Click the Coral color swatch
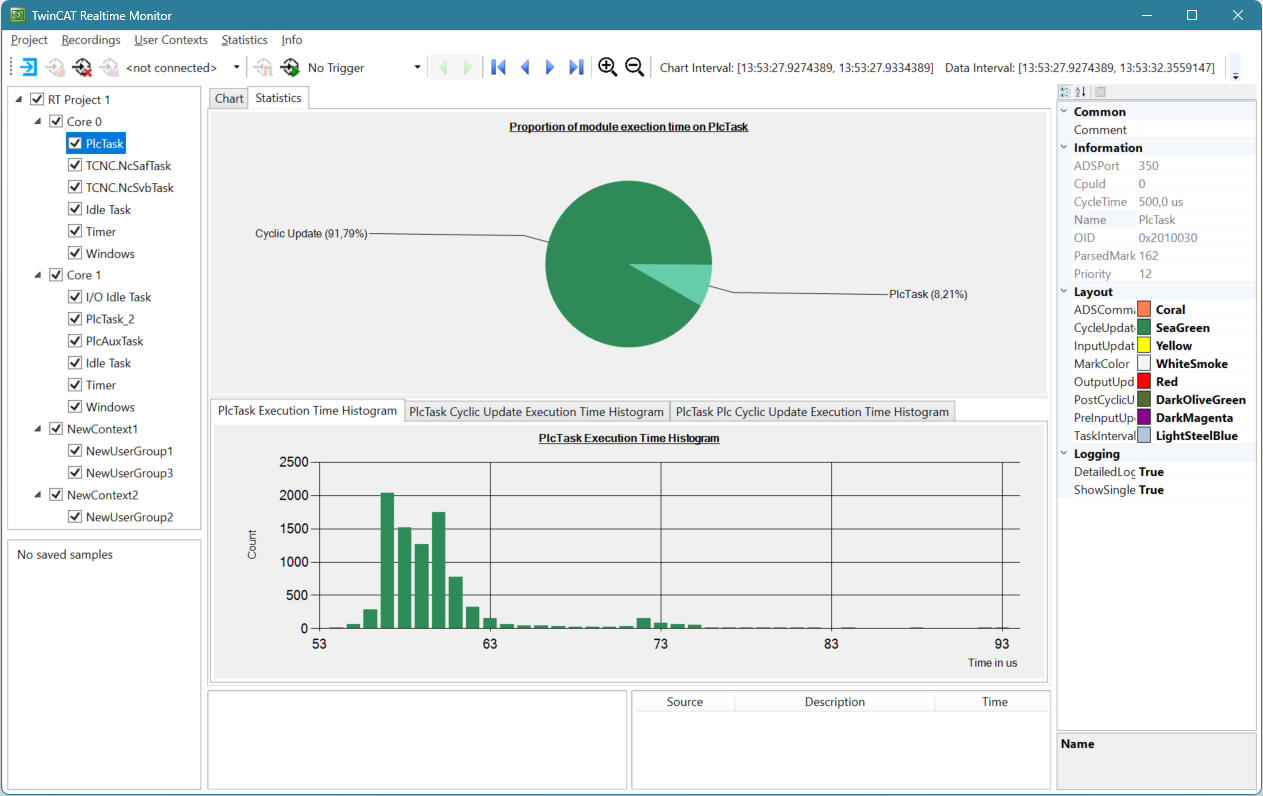This screenshot has height=796, width=1263. tap(1144, 310)
